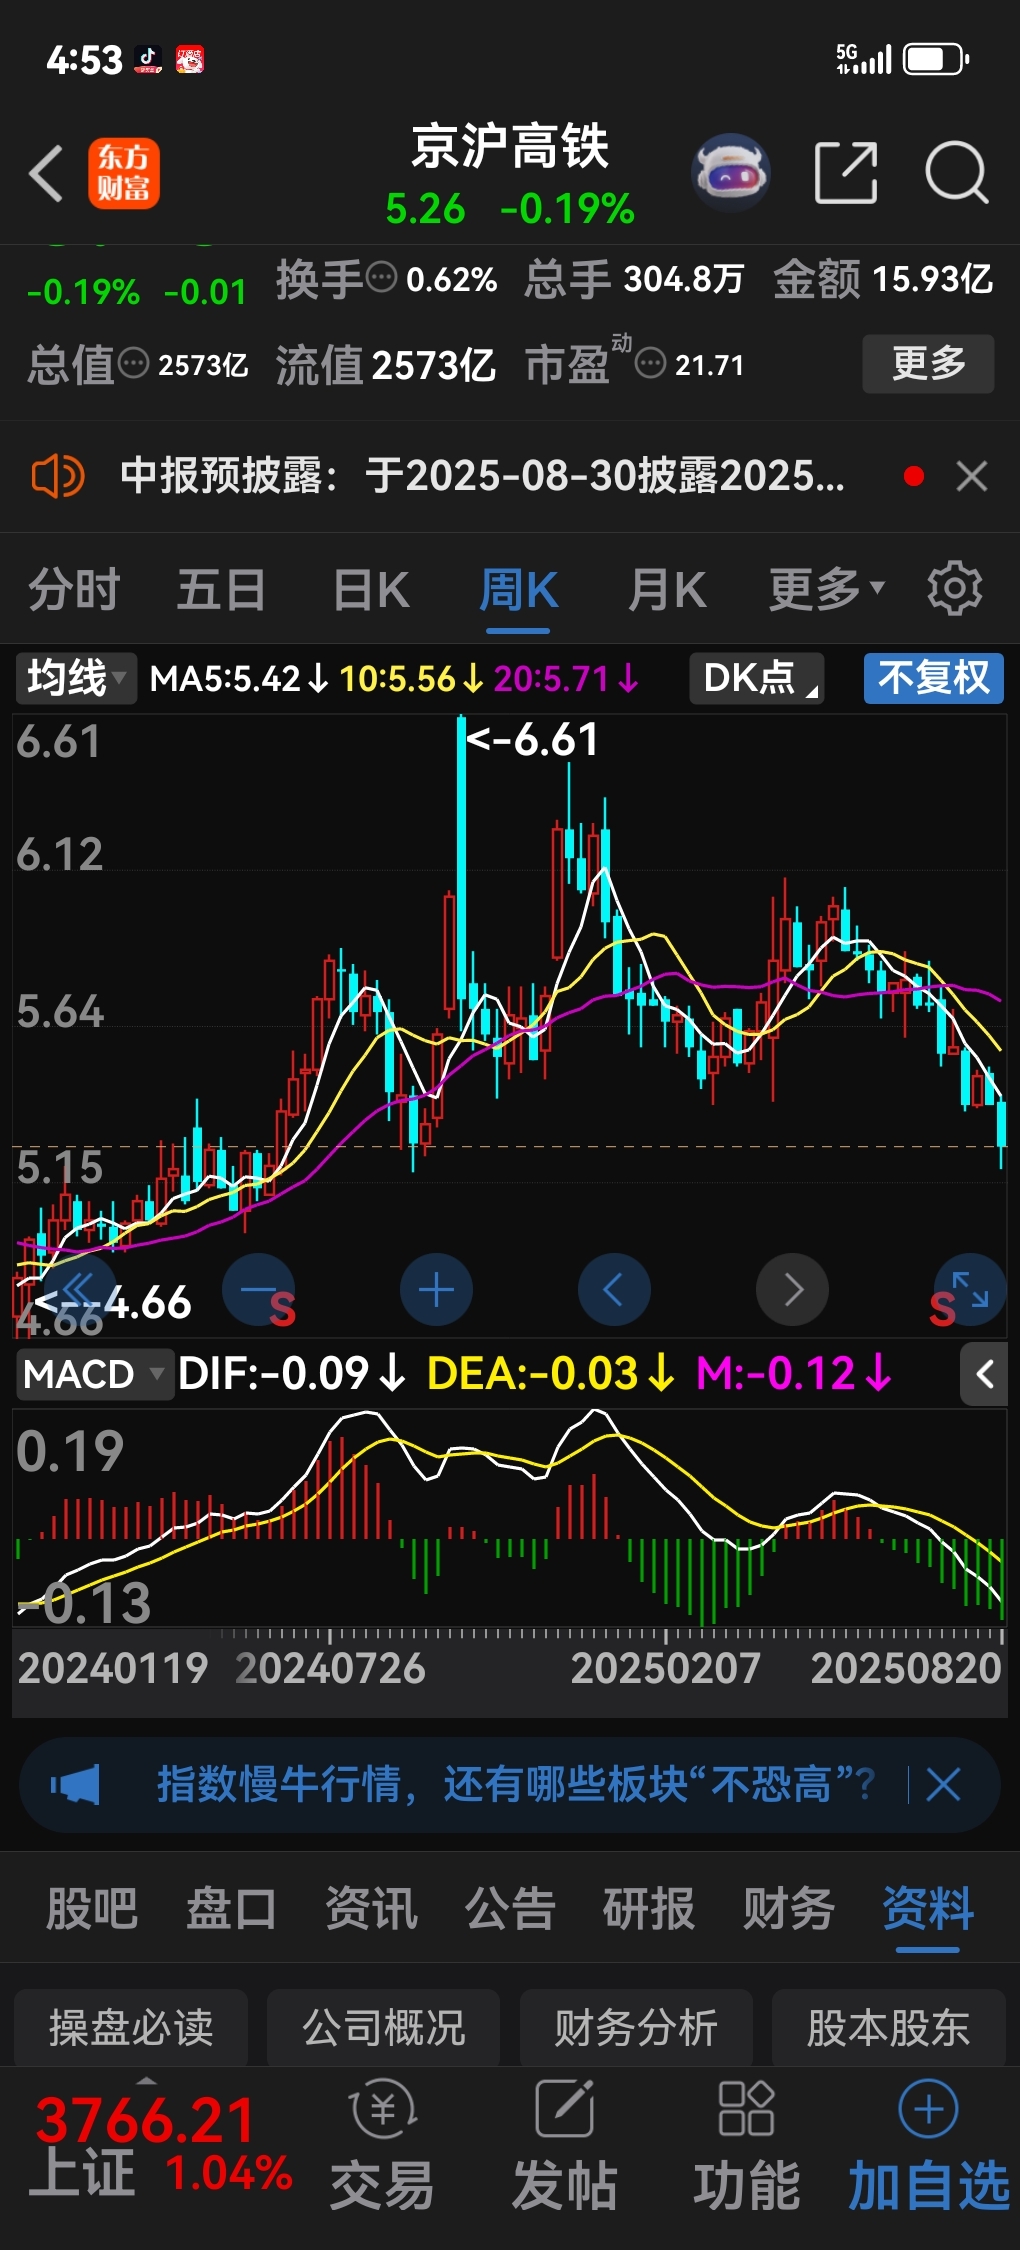Switch to 五日 chart tab

(221, 589)
